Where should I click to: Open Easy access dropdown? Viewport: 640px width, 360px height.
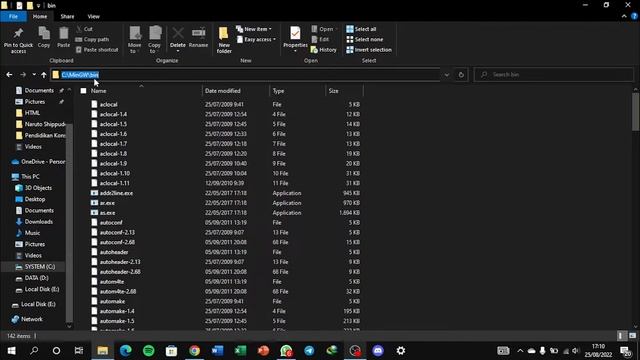coord(256,39)
